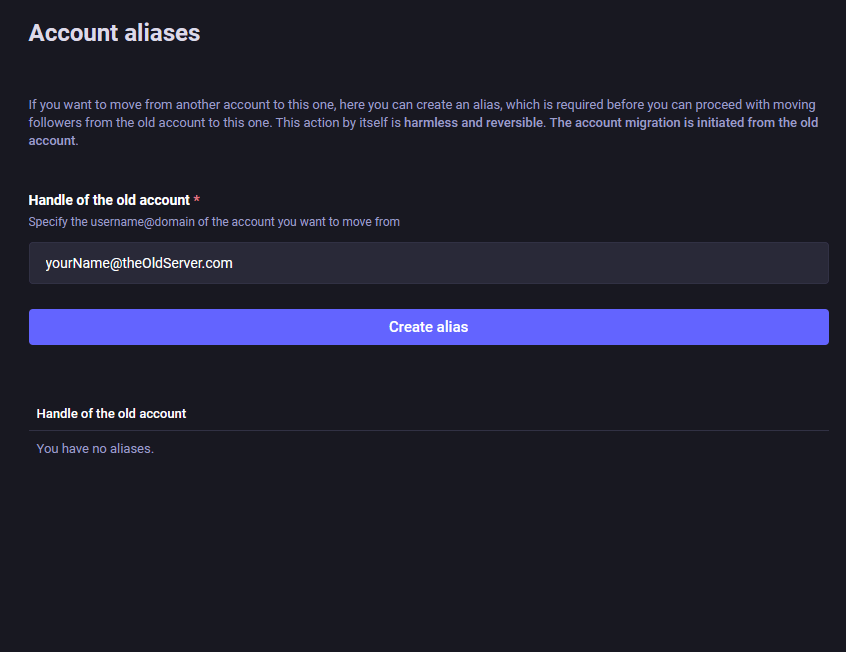Click the divider line below the table header
The image size is (846, 652).
(x=428, y=430)
